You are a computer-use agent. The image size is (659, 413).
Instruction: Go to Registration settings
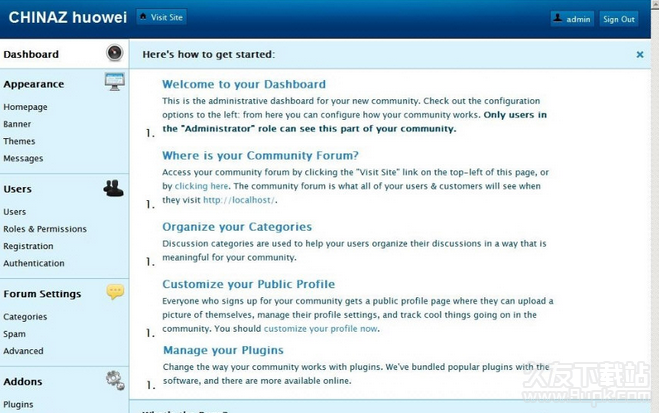coord(28,246)
